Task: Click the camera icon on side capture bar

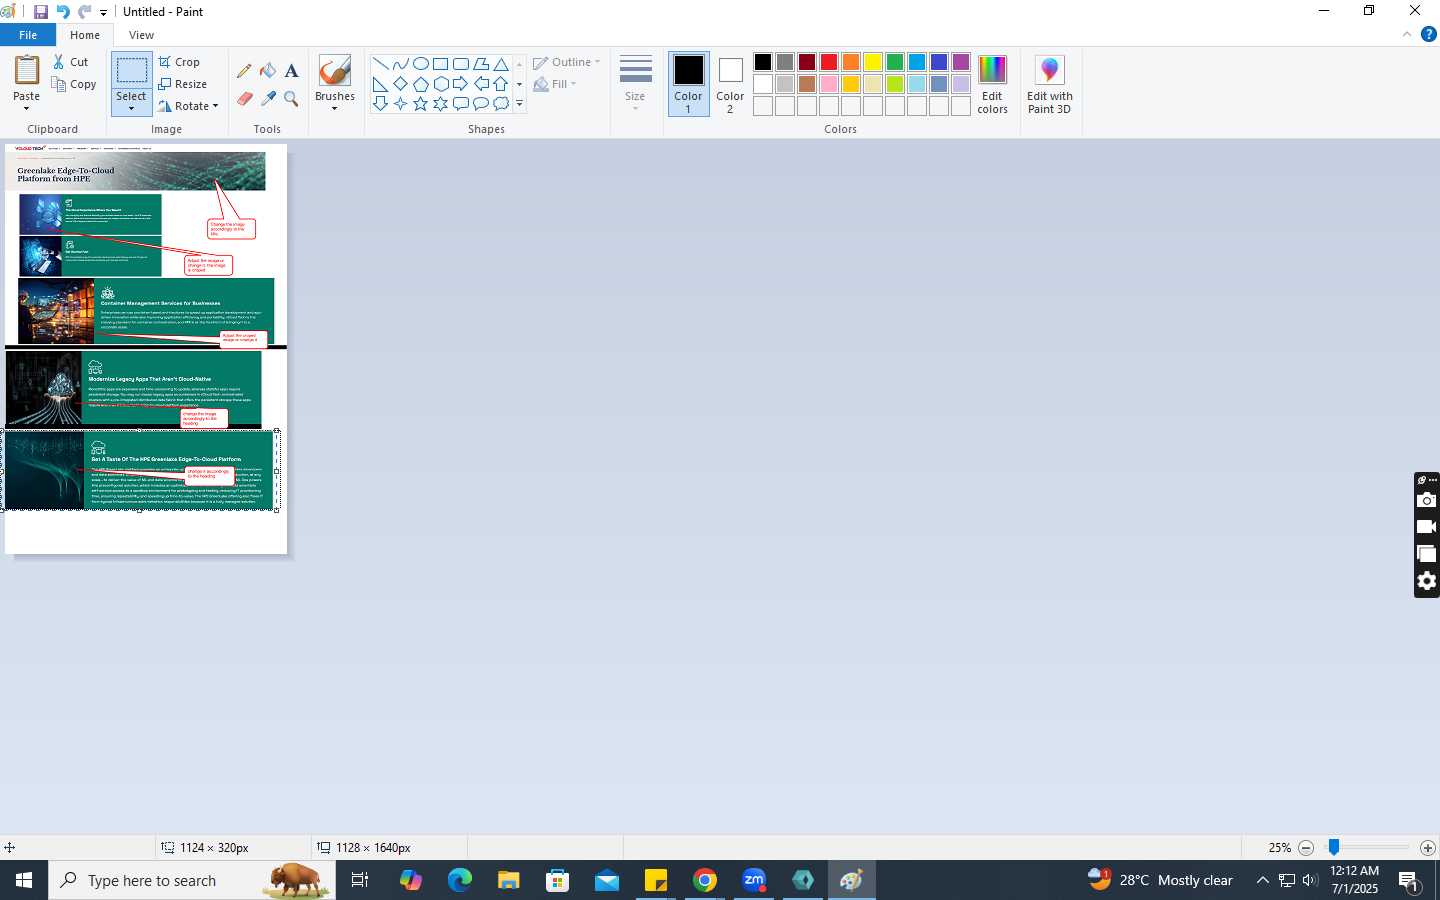Action: click(1427, 500)
